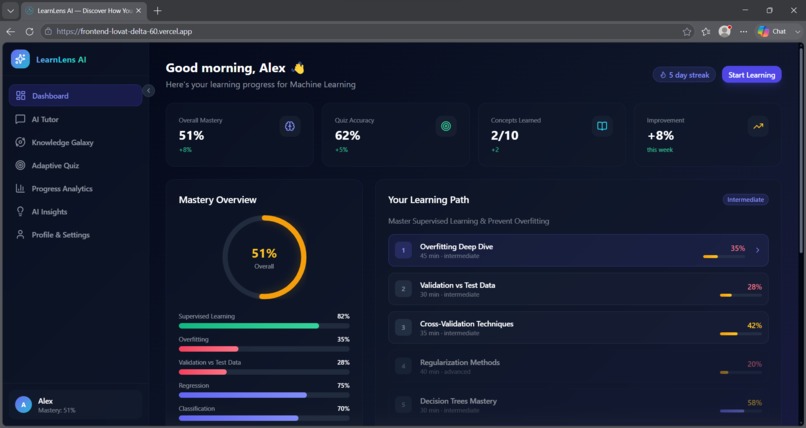Click the Intermediate level badge
Screen dimensions: 806x428
tap(745, 199)
